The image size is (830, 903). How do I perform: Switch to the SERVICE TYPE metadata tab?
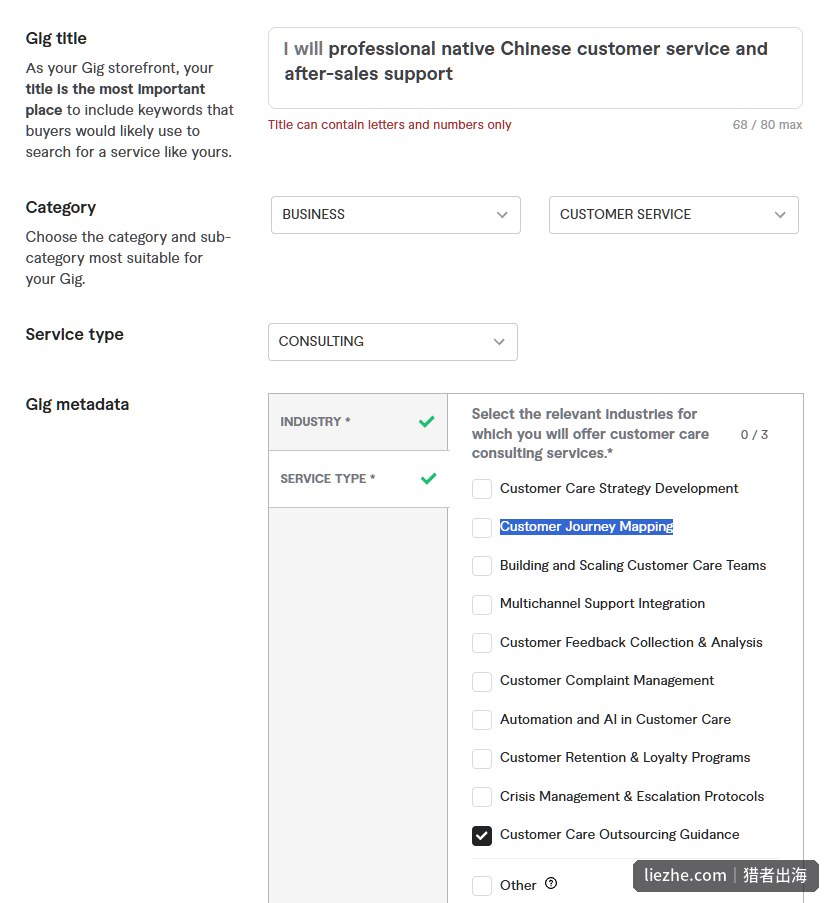click(358, 479)
